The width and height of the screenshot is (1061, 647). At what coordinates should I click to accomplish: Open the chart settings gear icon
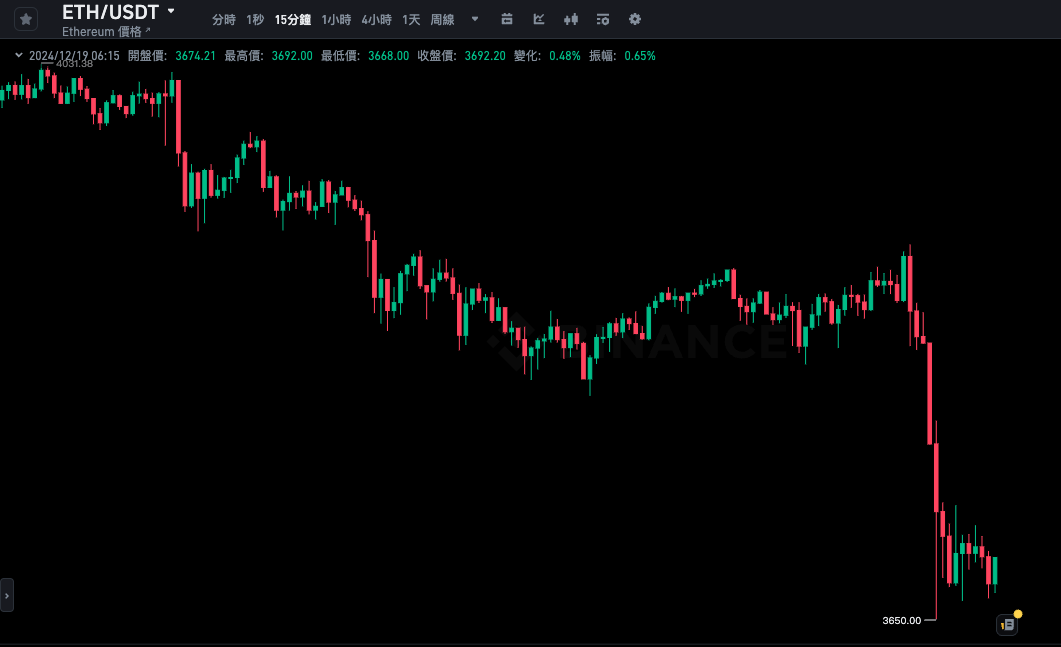[635, 19]
